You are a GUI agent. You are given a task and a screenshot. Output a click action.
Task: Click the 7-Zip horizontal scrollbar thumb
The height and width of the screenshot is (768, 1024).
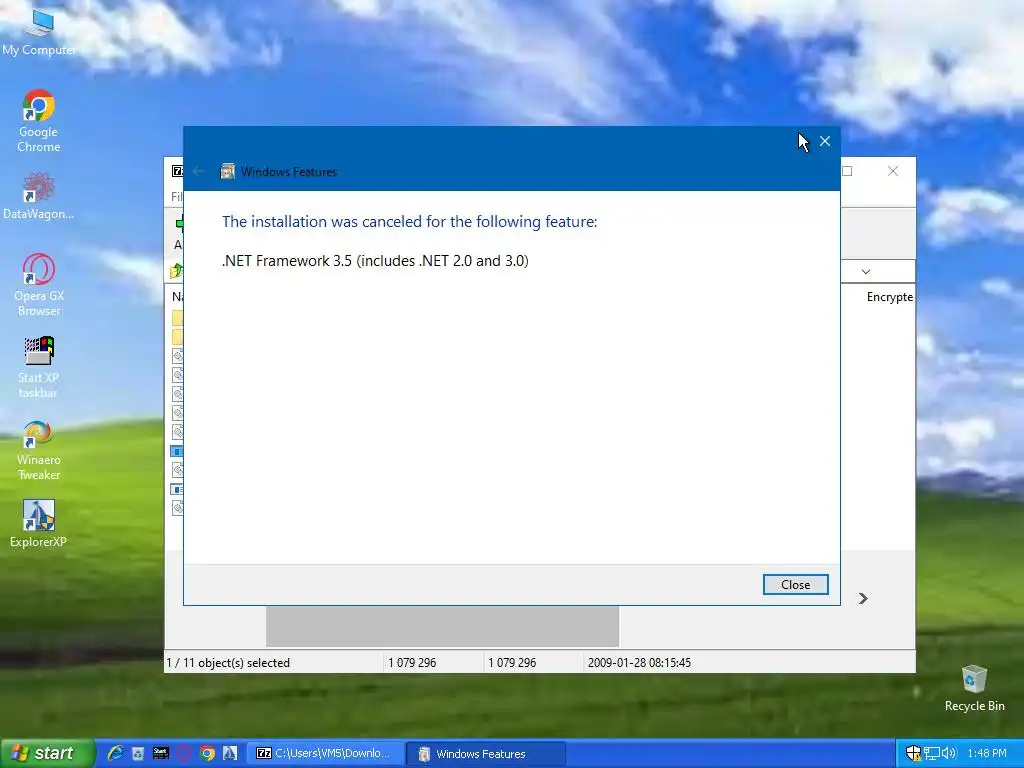coord(442,626)
